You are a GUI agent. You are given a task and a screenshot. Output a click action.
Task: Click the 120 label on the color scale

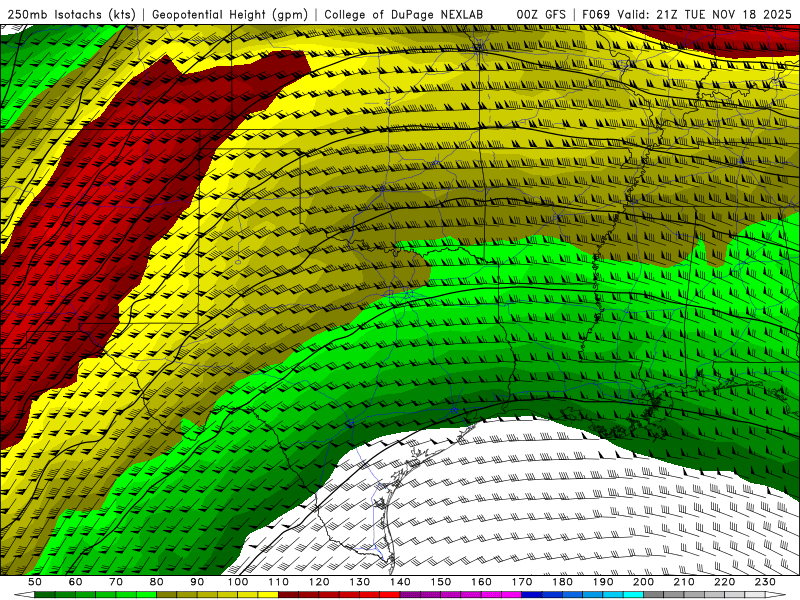[319, 582]
